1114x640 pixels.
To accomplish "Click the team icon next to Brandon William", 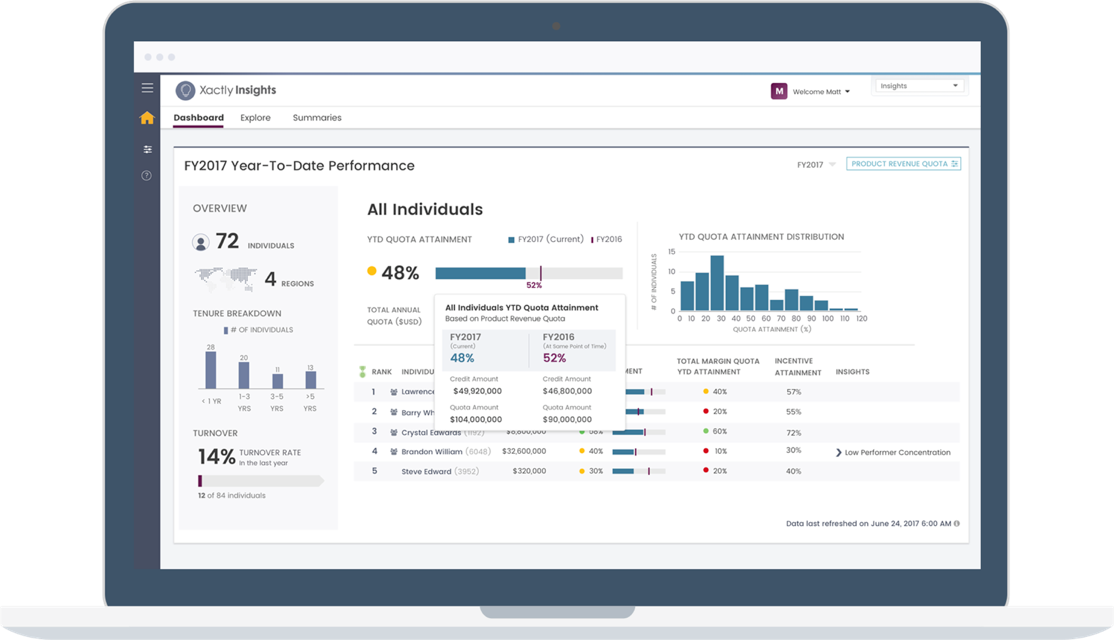I will click(x=393, y=452).
